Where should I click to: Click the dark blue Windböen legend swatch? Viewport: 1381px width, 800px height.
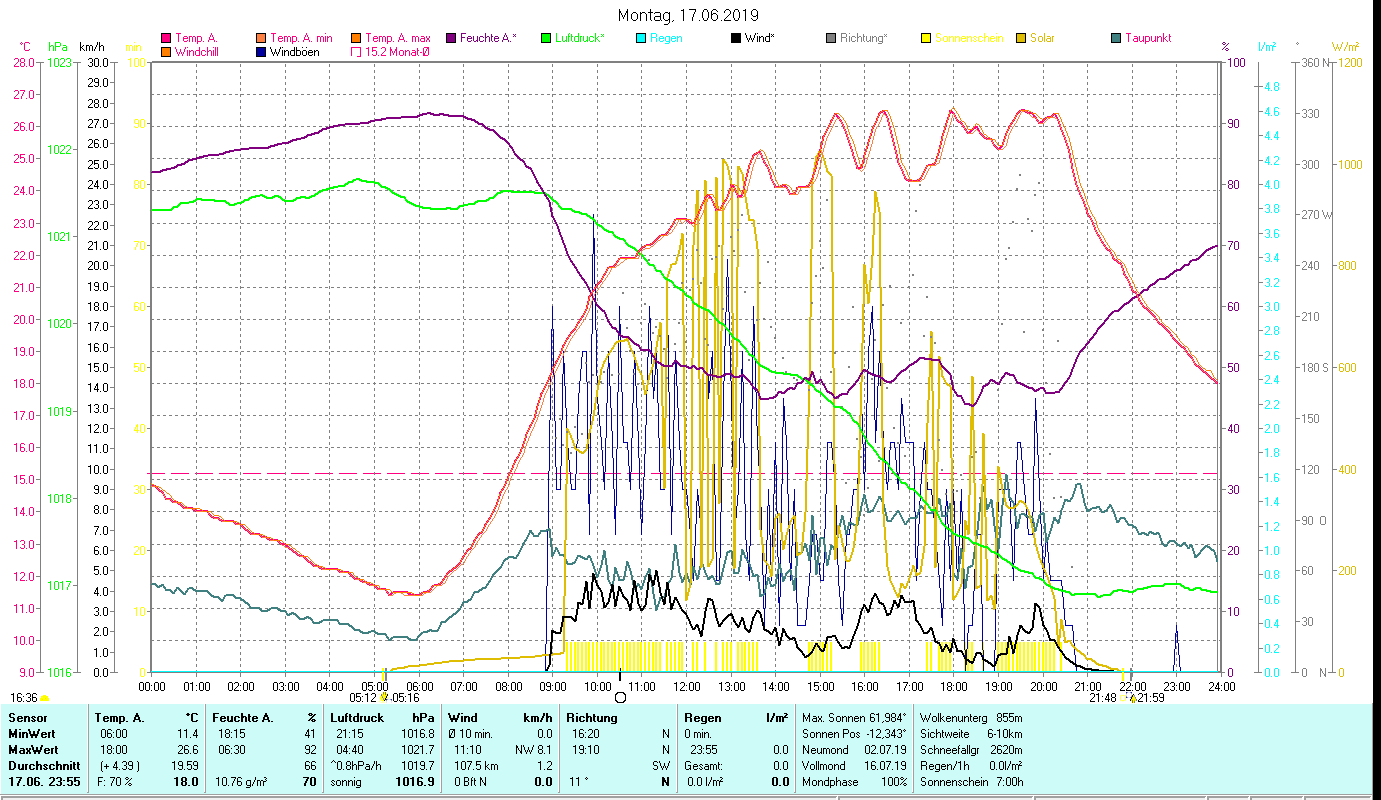(x=261, y=52)
